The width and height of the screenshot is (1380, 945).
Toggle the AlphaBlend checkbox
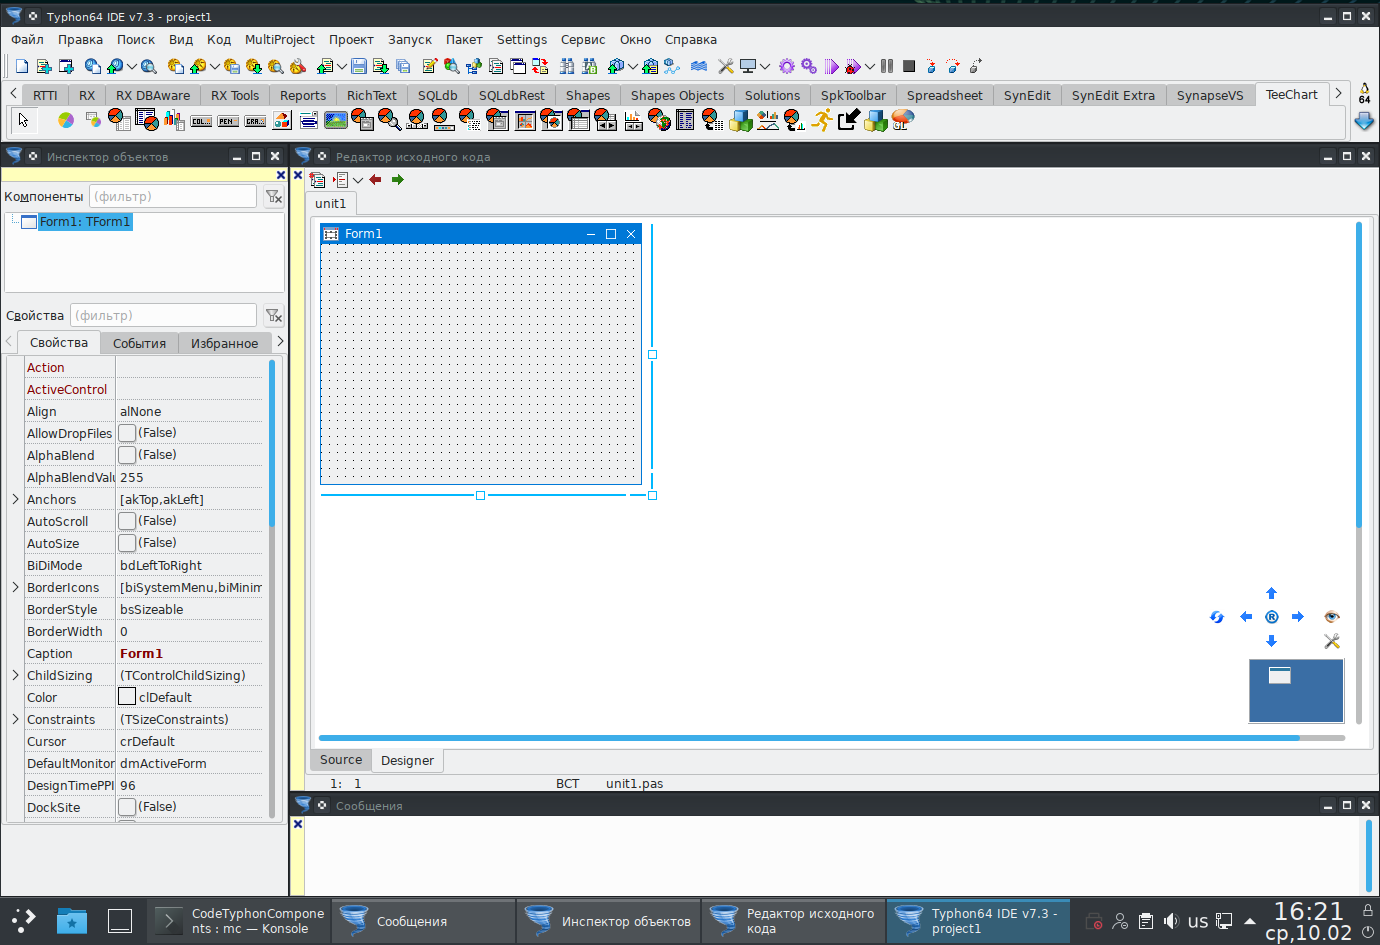[127, 455]
